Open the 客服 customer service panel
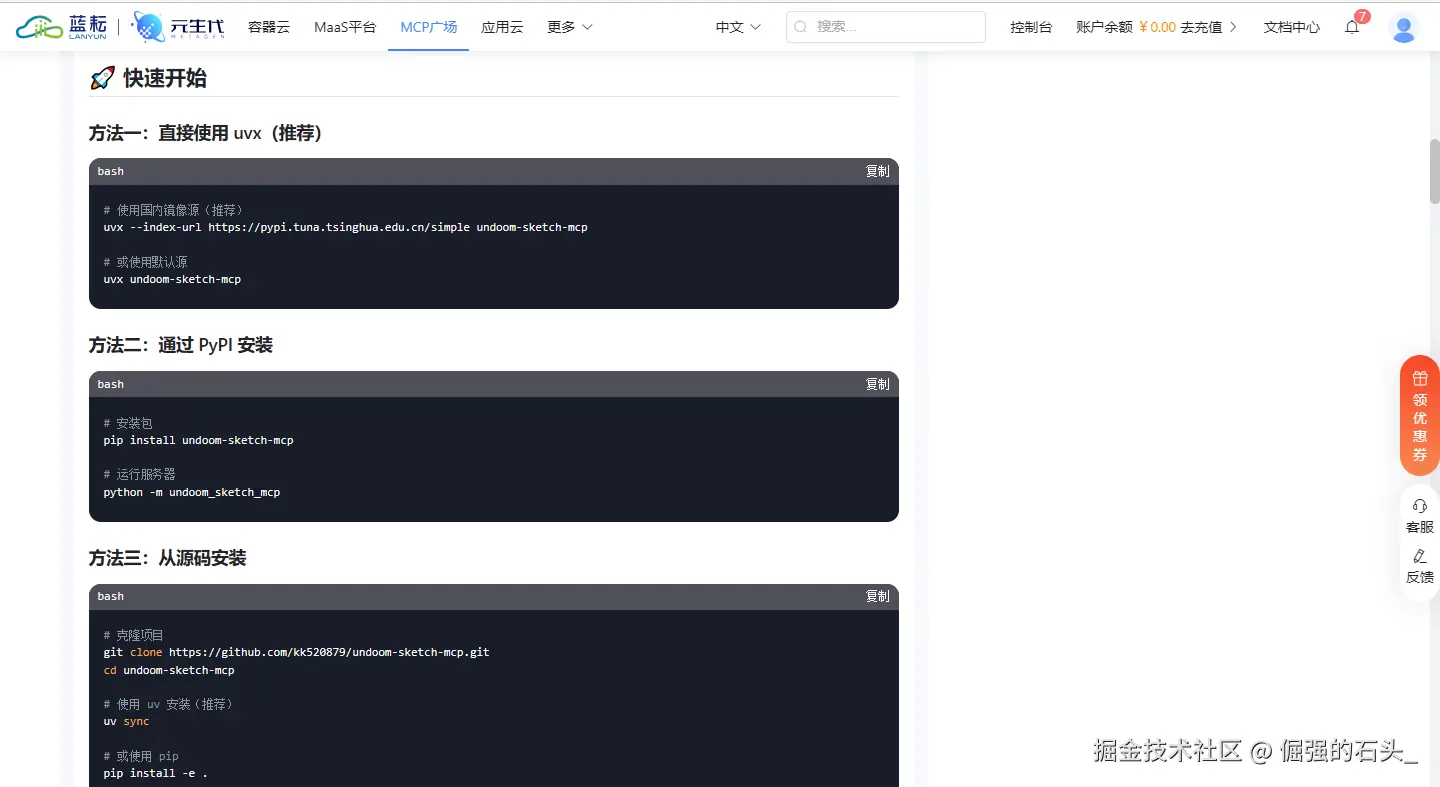 1419,515
